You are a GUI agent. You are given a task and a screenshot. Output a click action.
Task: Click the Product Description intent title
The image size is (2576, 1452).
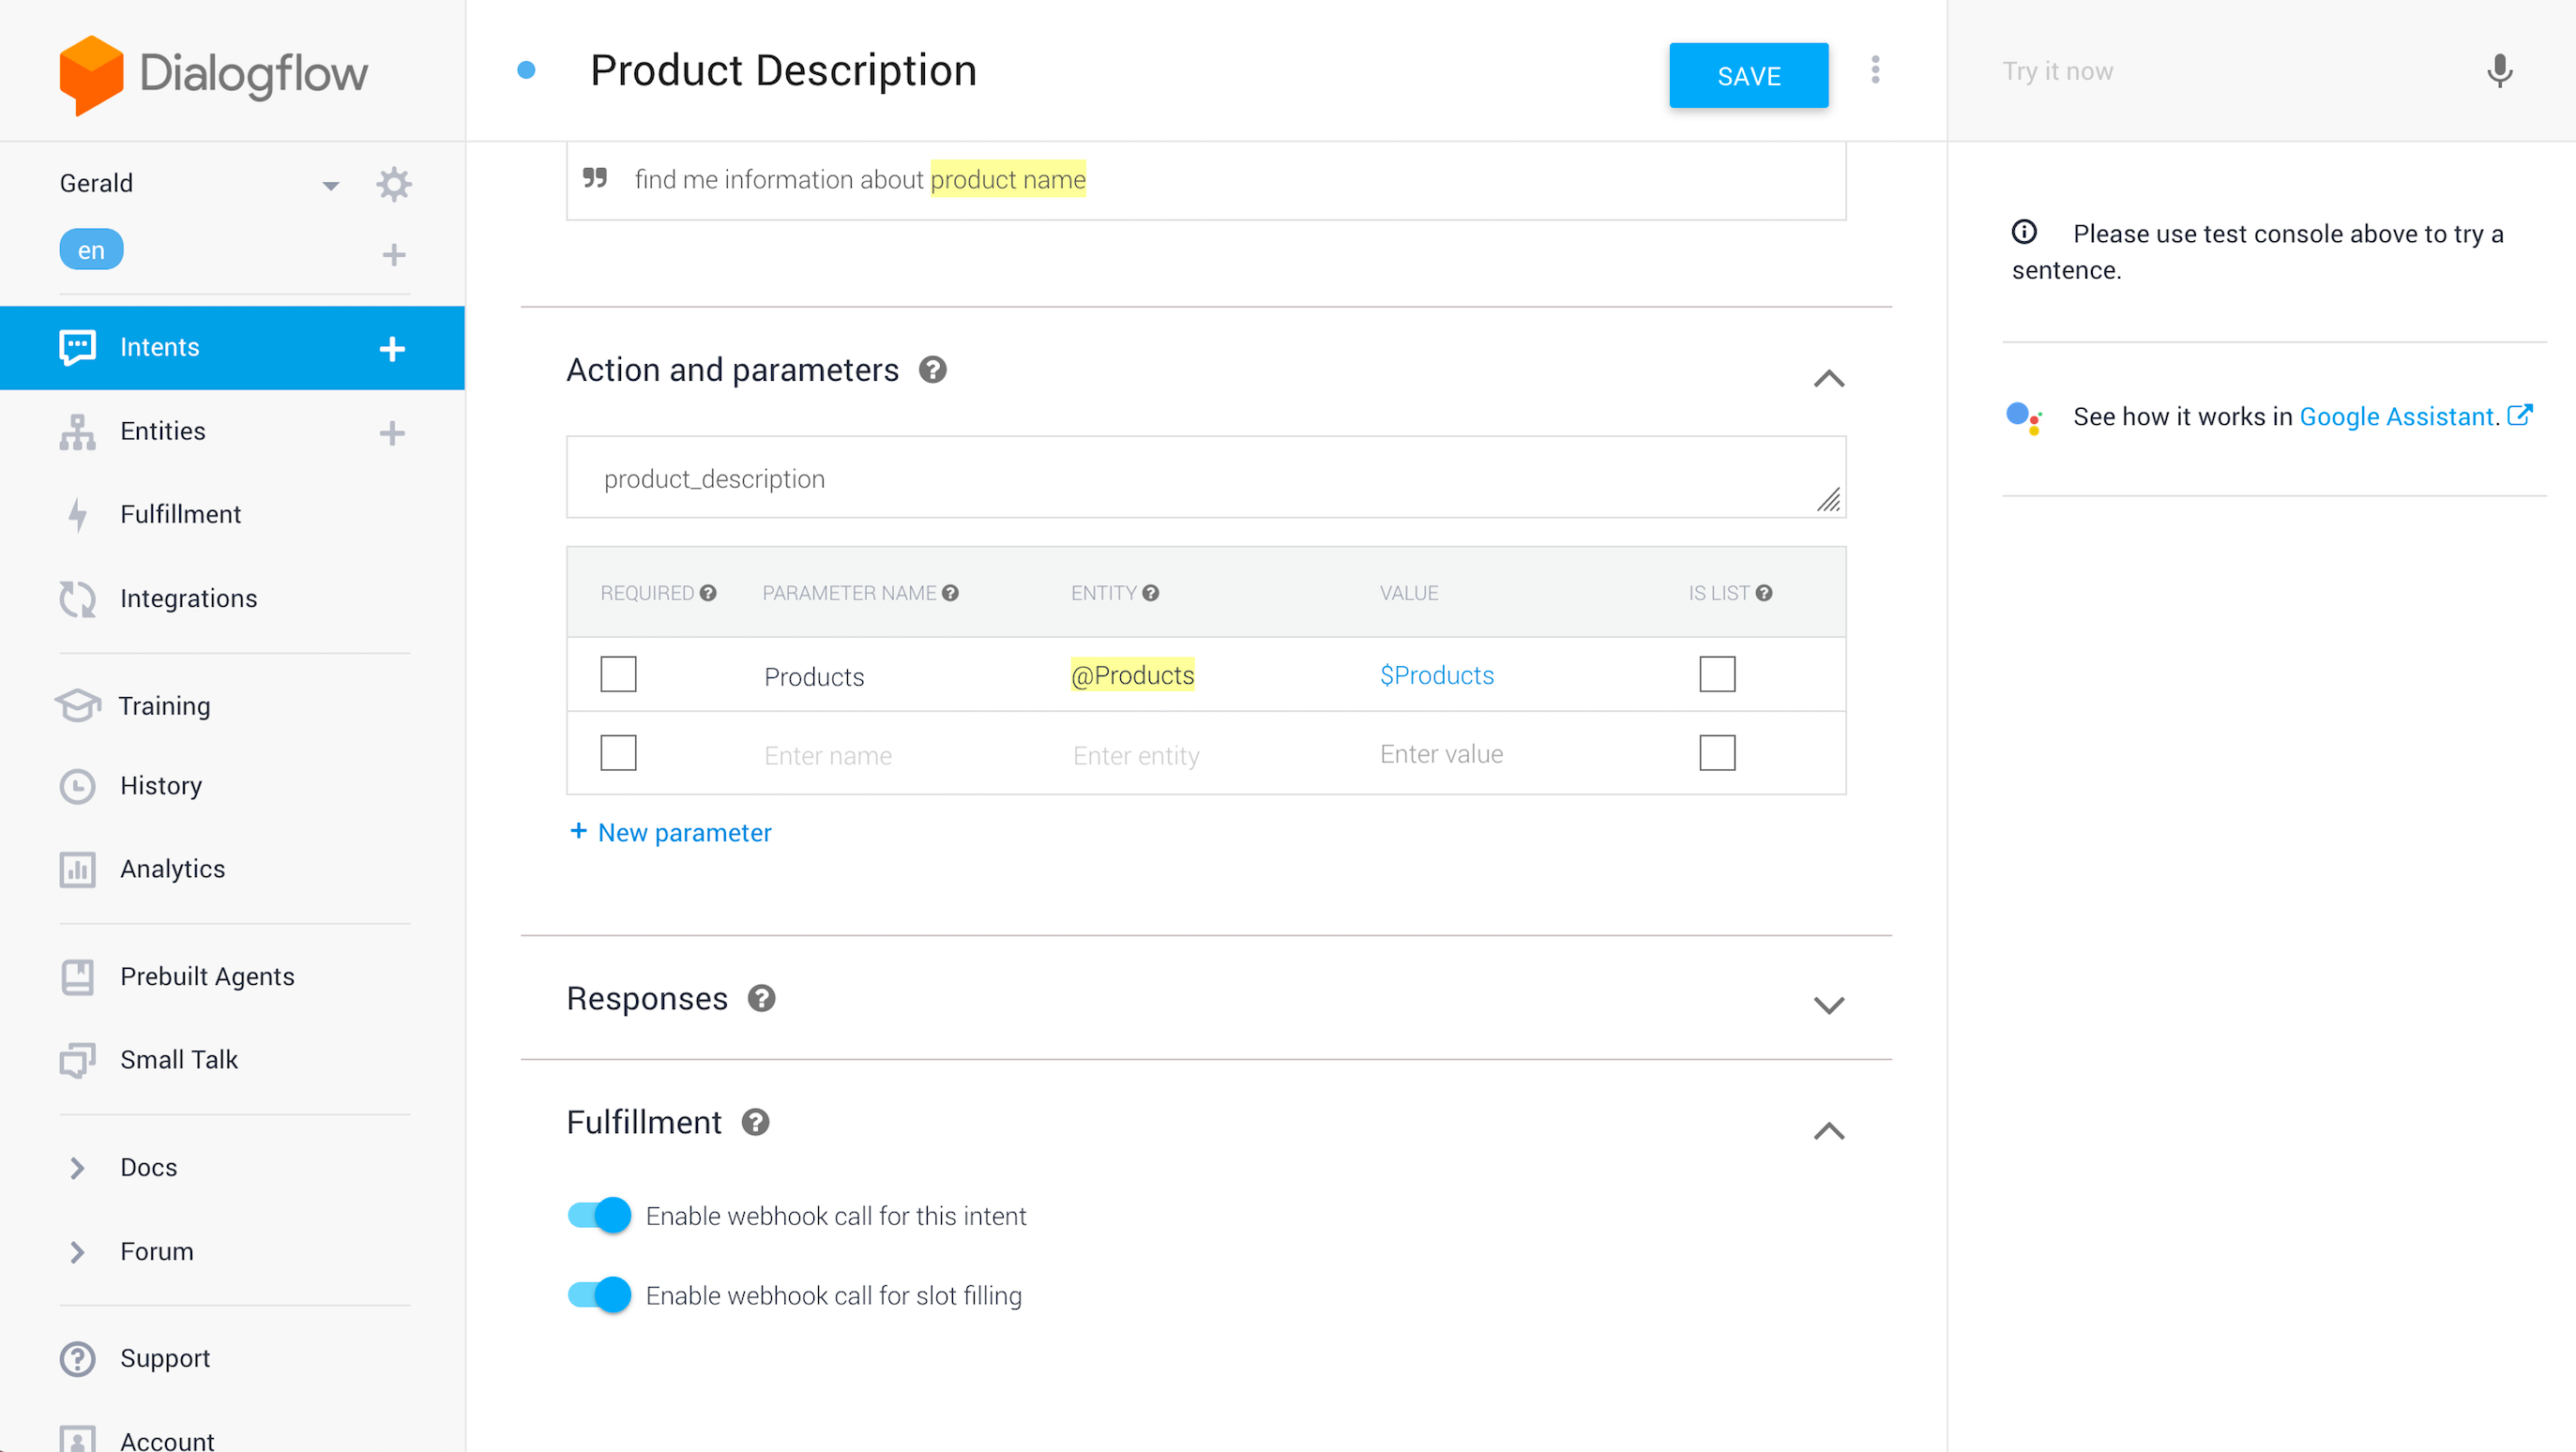coord(783,71)
